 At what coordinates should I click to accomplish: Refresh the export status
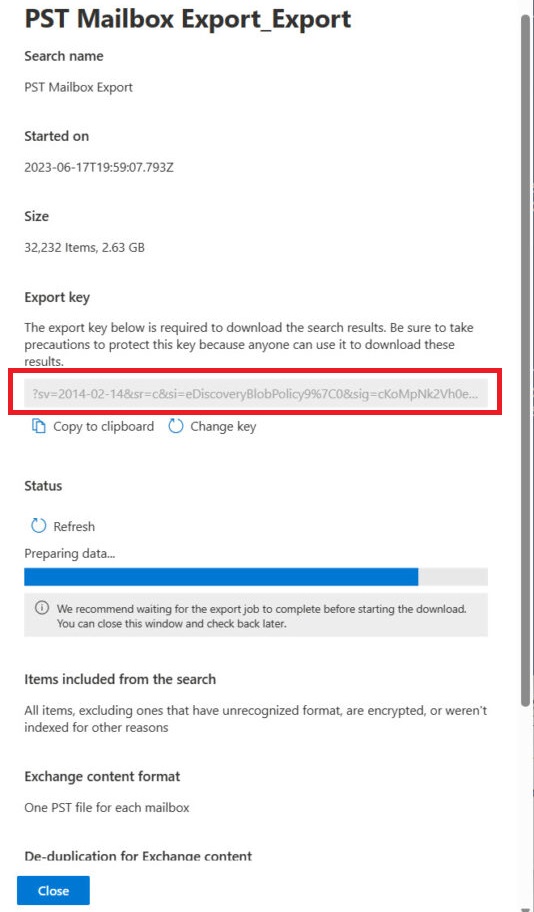63,526
